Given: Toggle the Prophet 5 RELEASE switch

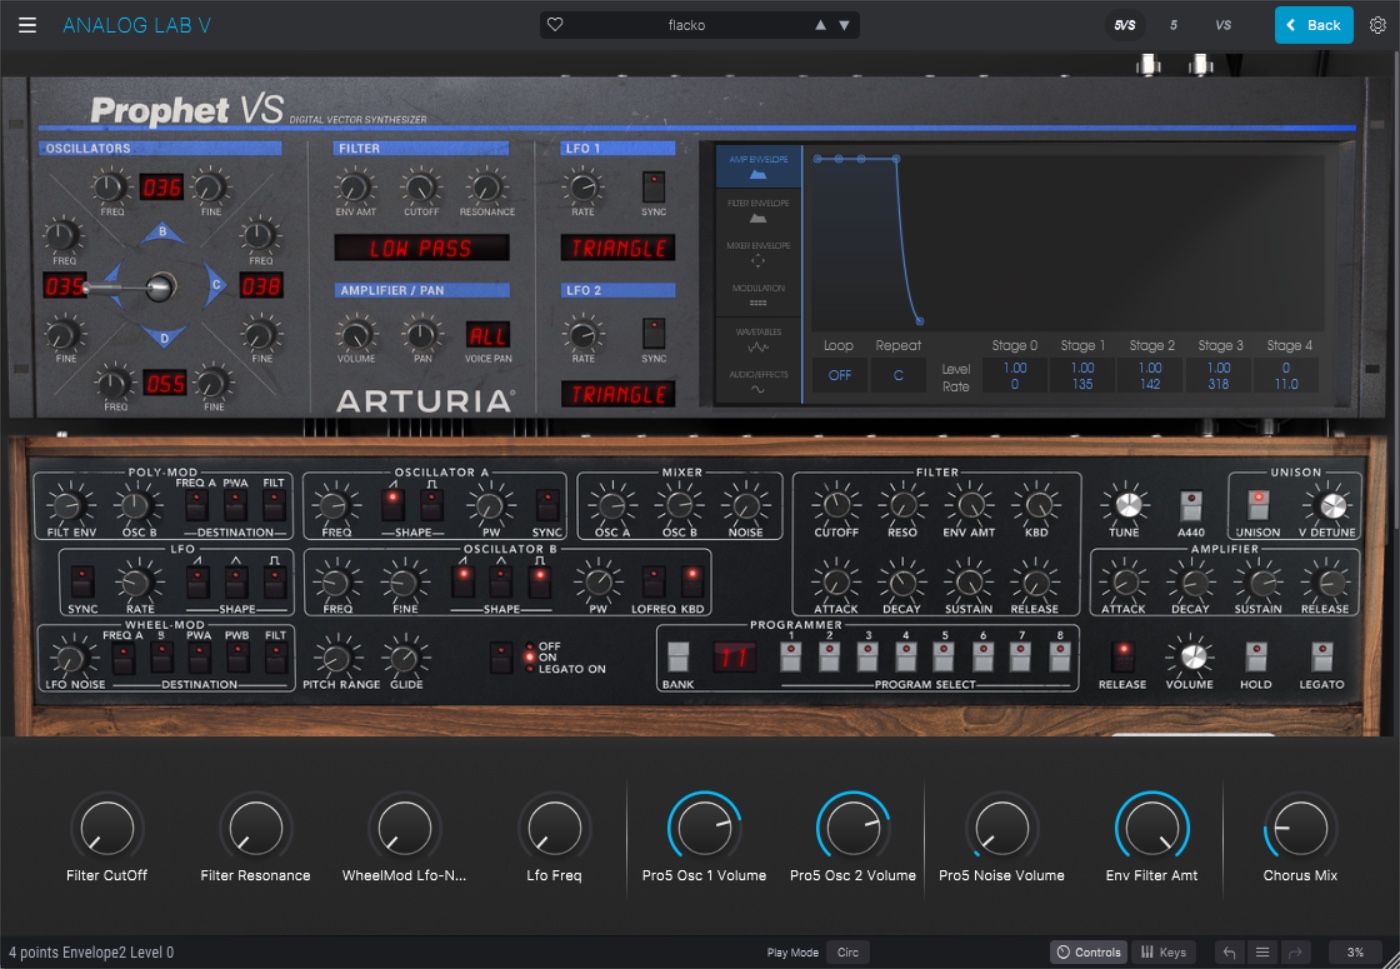Looking at the screenshot, I should [x=1123, y=657].
